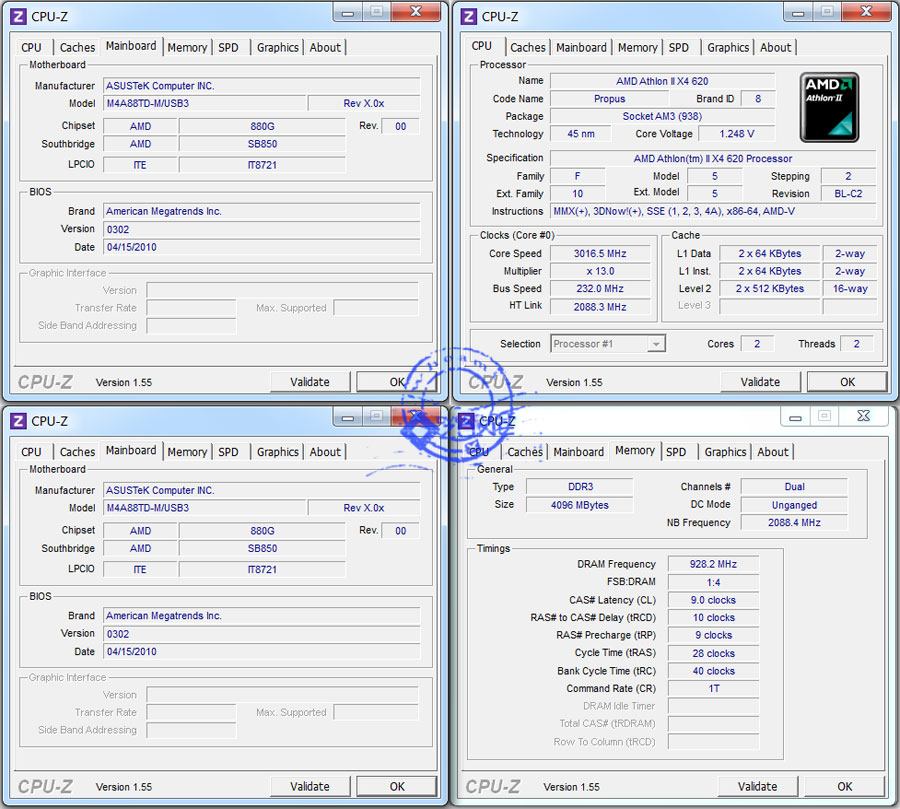Screen dimensions: 900x809
Task: Click OK in bottom-left Mainboard window
Action: coord(397,786)
